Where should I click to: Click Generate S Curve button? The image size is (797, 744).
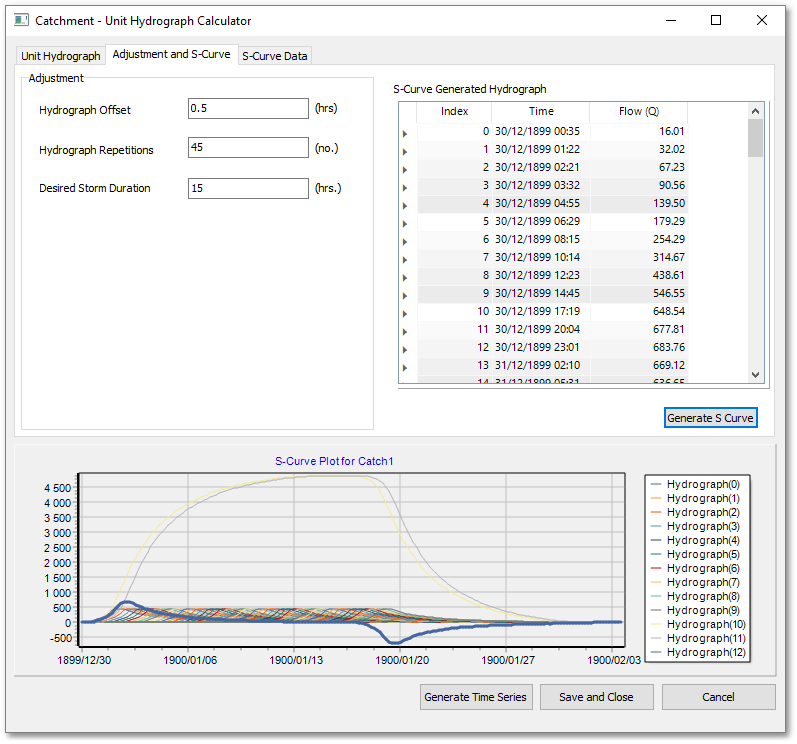point(710,418)
